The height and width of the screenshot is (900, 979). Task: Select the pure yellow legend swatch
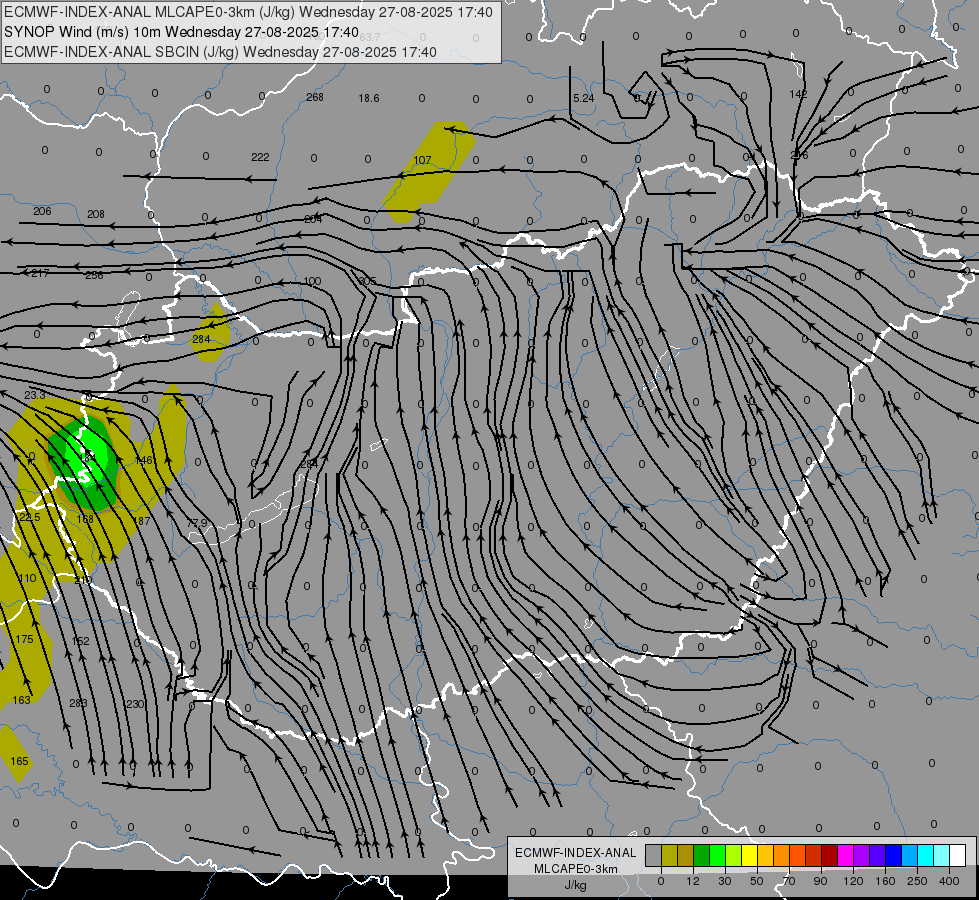pyautogui.click(x=749, y=855)
